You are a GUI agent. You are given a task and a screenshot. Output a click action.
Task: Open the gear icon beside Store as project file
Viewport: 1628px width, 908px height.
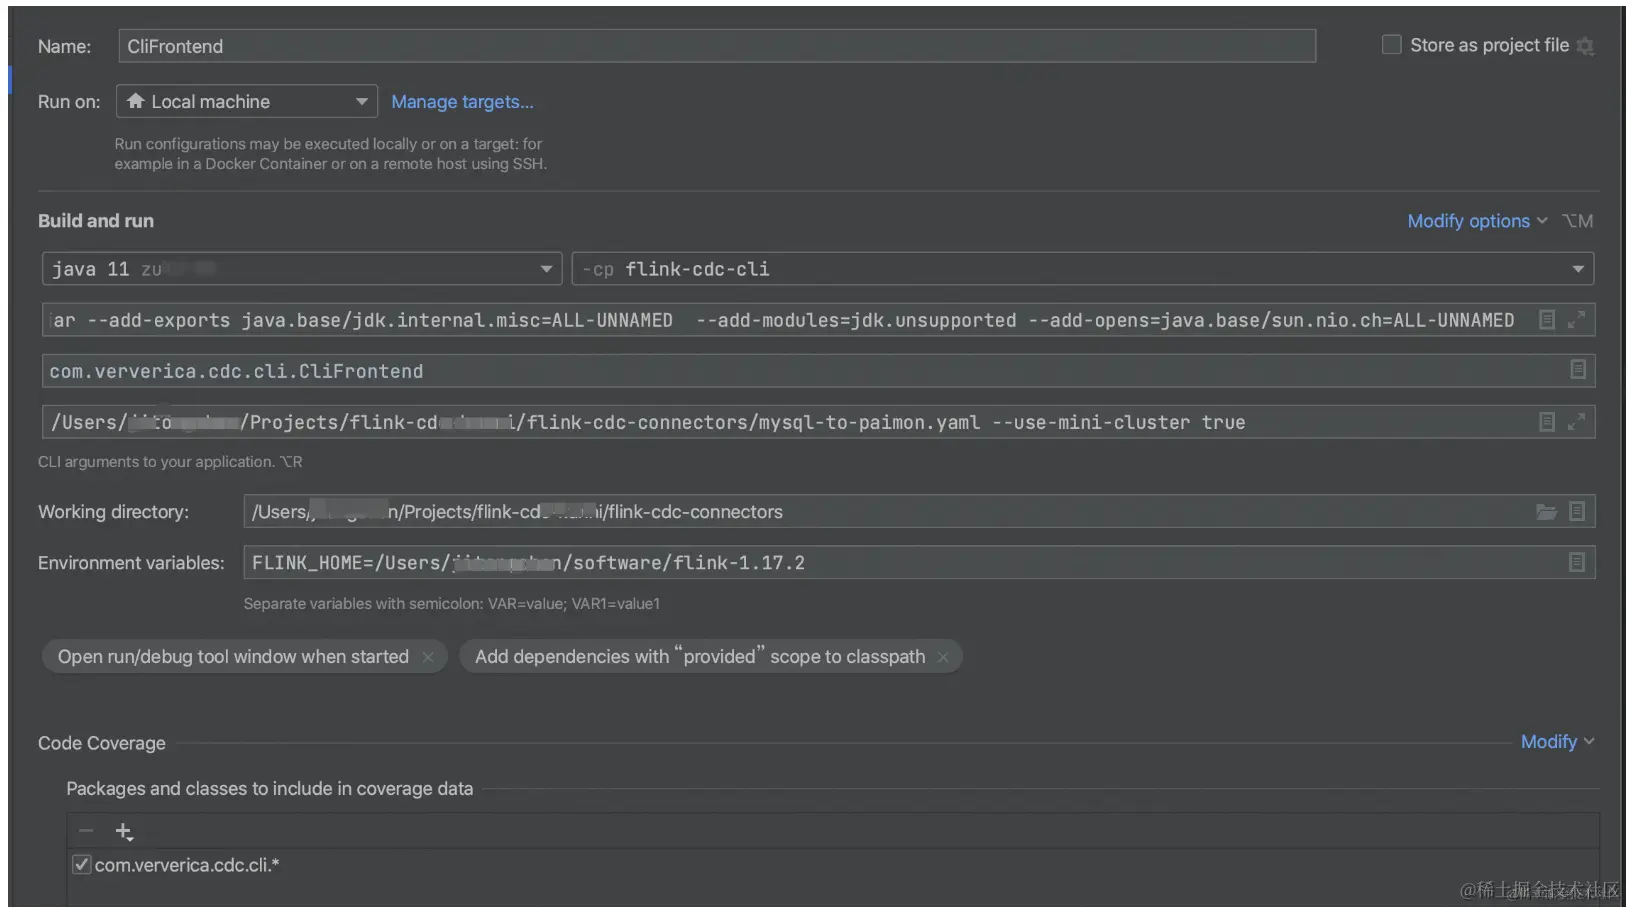1585,46
